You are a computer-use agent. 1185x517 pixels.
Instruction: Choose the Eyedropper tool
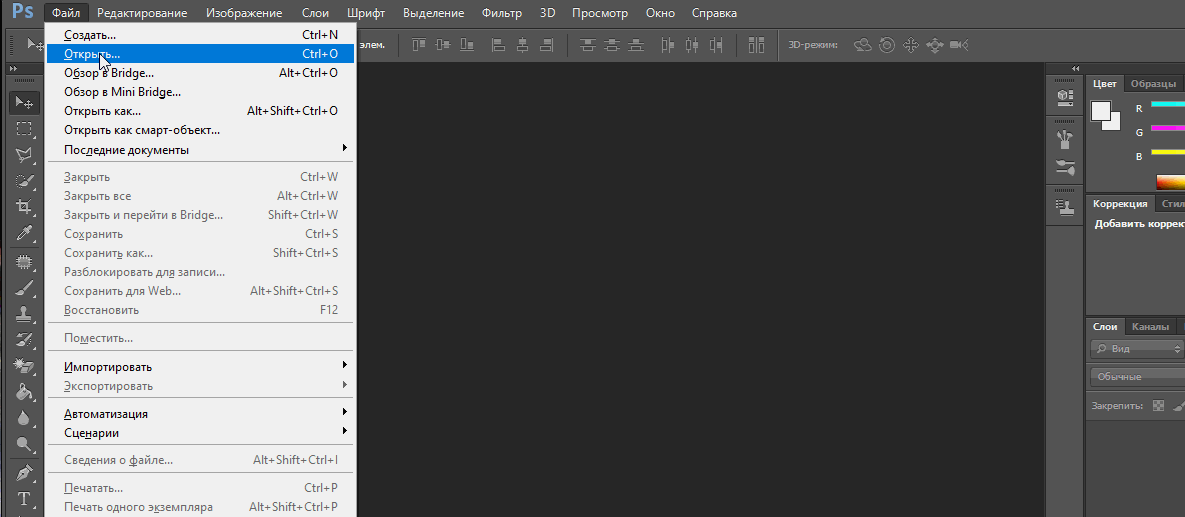(24, 233)
